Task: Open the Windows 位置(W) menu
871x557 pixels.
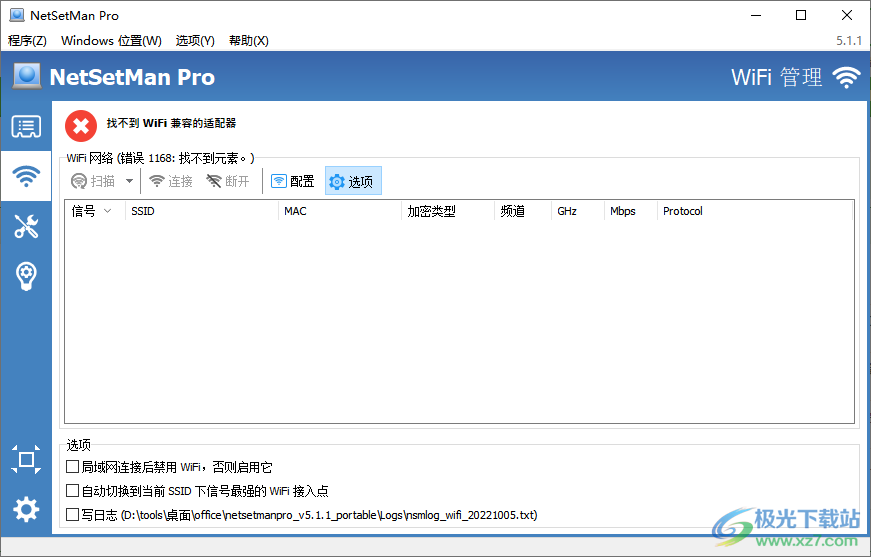Action: [x=111, y=41]
